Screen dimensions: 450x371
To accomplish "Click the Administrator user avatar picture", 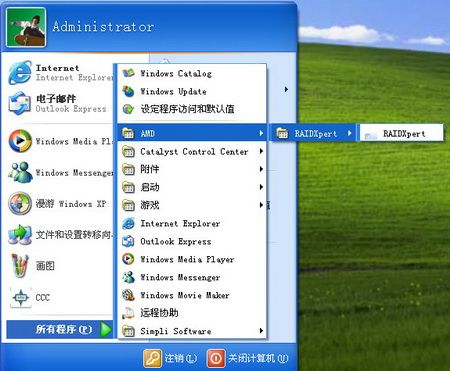I will click(26, 27).
